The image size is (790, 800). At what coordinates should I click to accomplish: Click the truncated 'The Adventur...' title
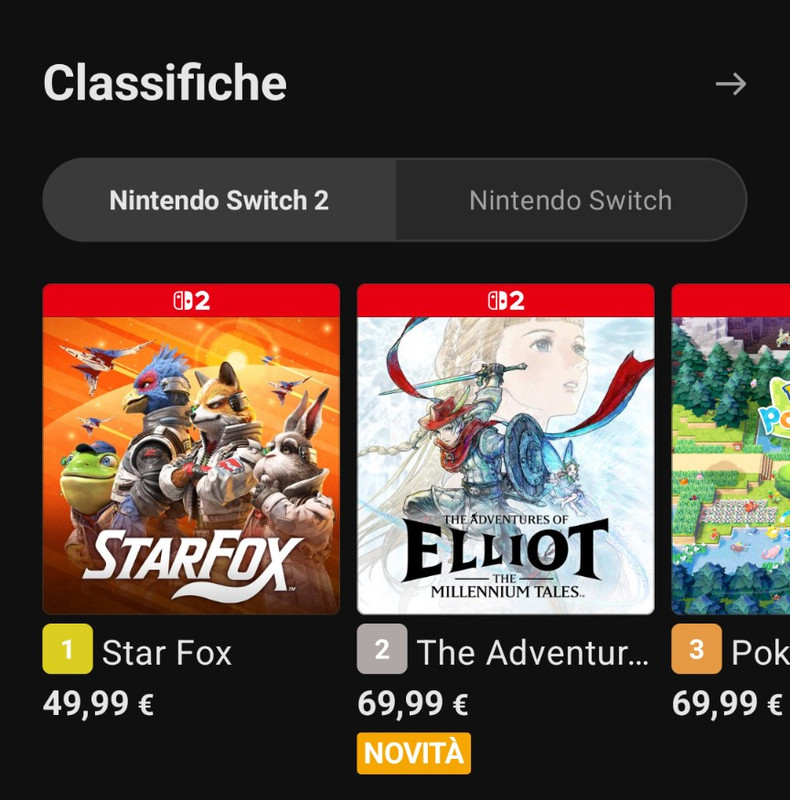(533, 653)
